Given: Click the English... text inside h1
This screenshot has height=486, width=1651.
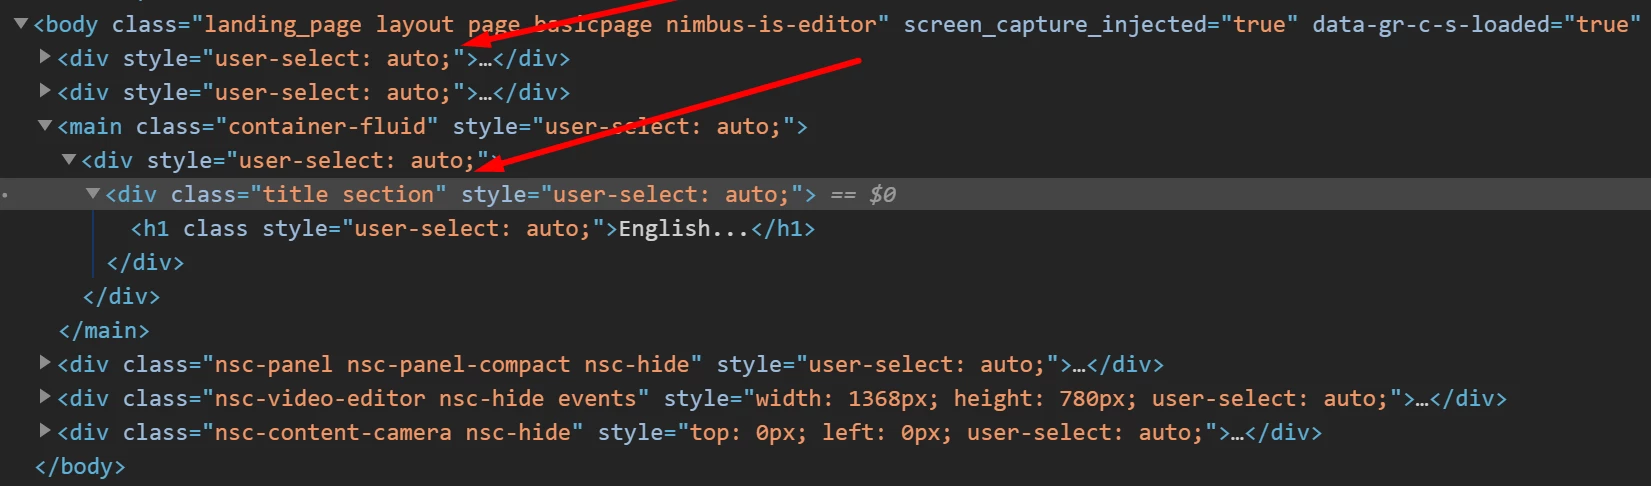Looking at the screenshot, I should point(684,229).
